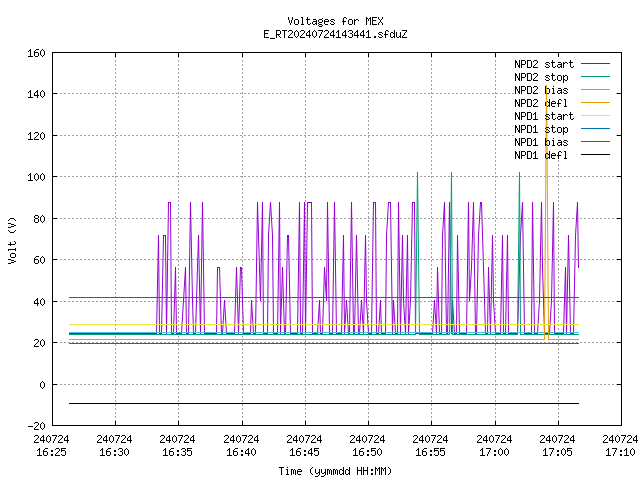Click the orange NPD2 defl legend line
The width and height of the screenshot is (640, 480).
point(595,103)
